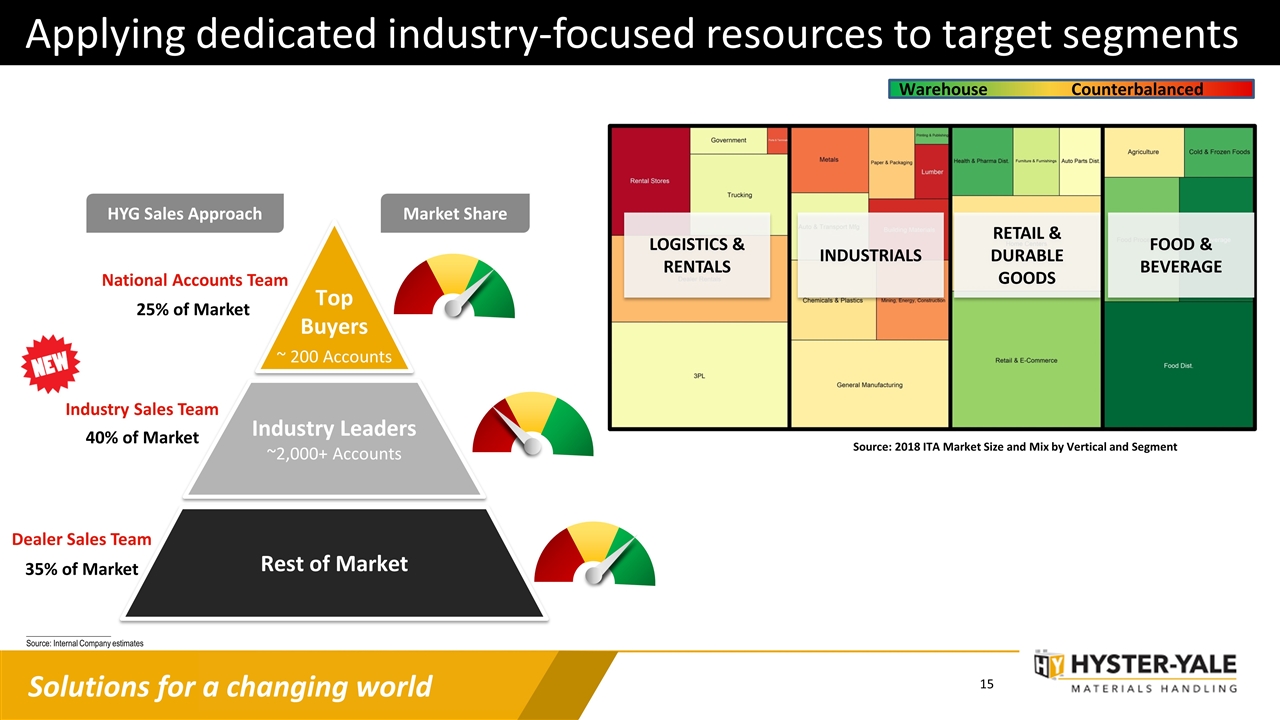
Task: Select the HYG Sales Approach label
Action: click(x=185, y=214)
